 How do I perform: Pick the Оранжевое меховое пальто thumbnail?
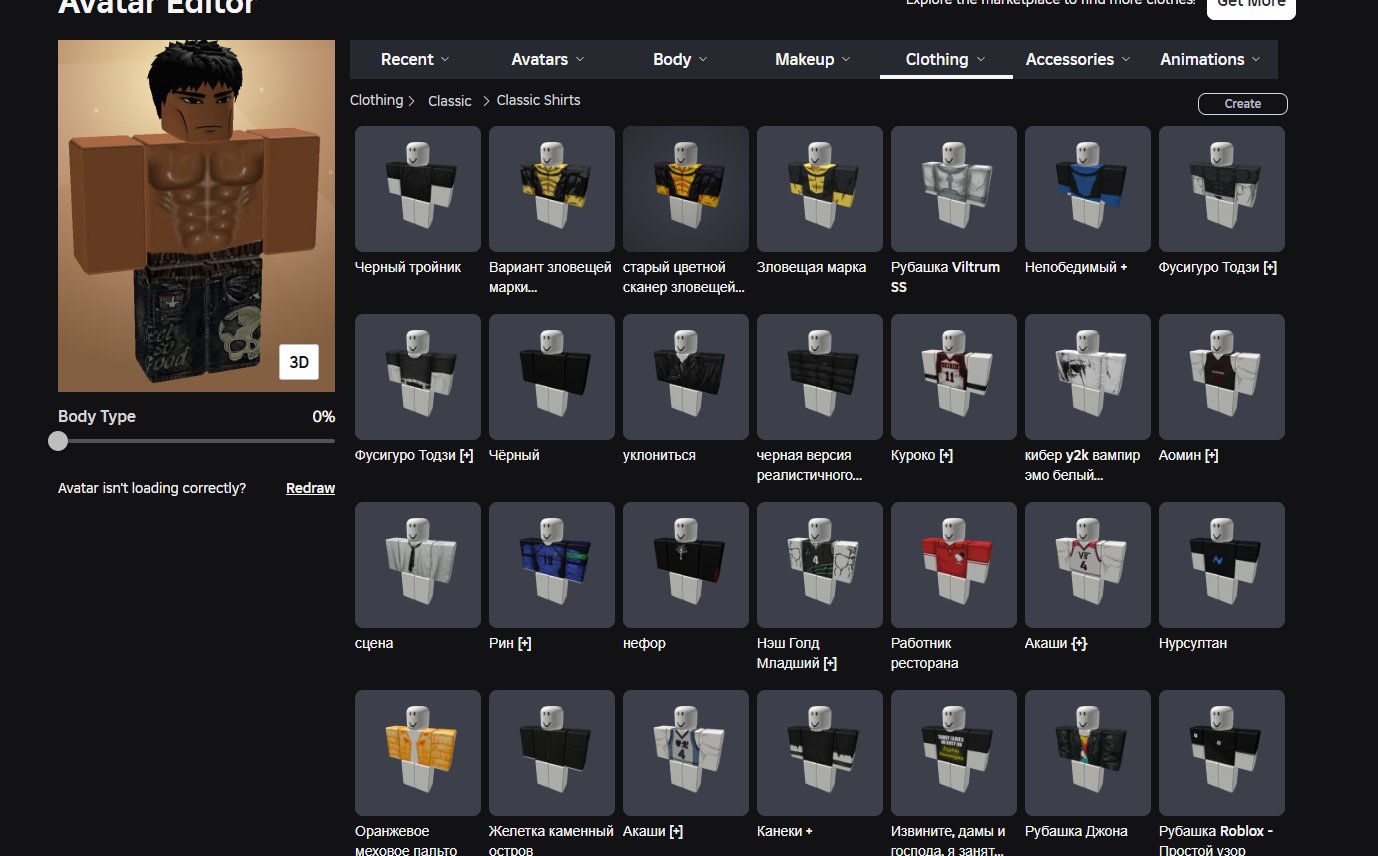pos(418,753)
